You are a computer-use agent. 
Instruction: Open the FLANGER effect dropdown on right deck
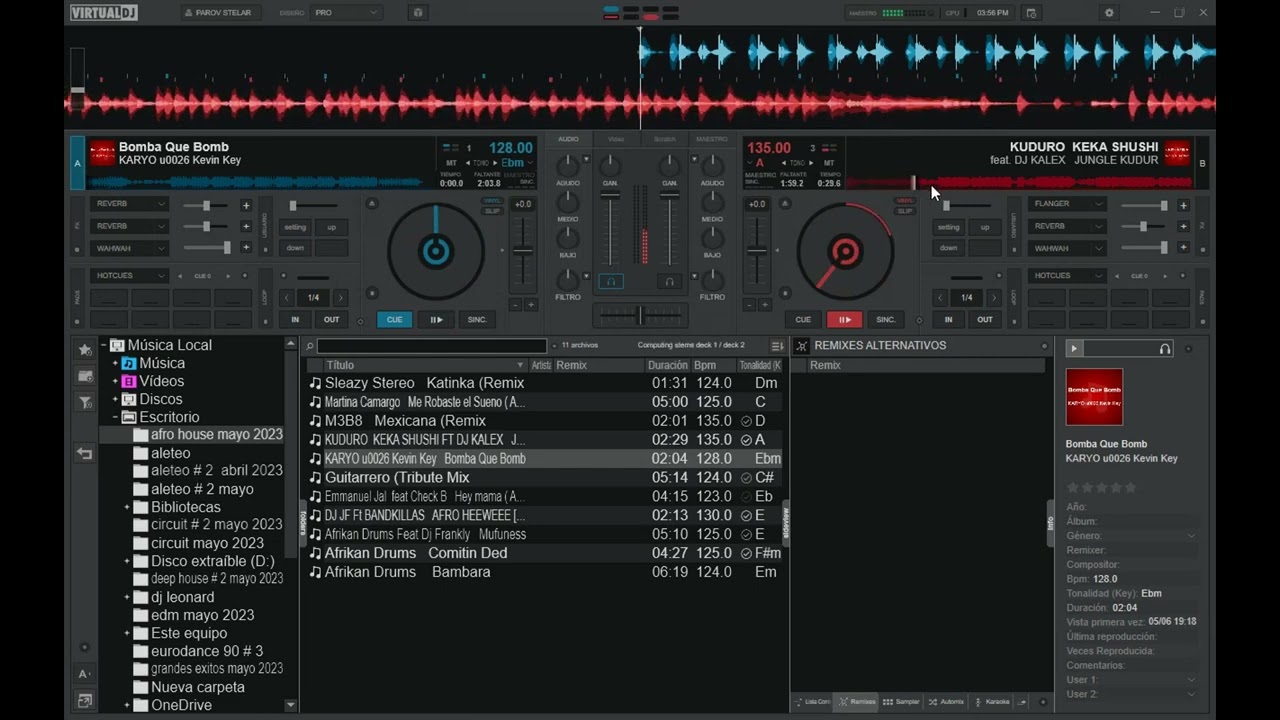1068,204
